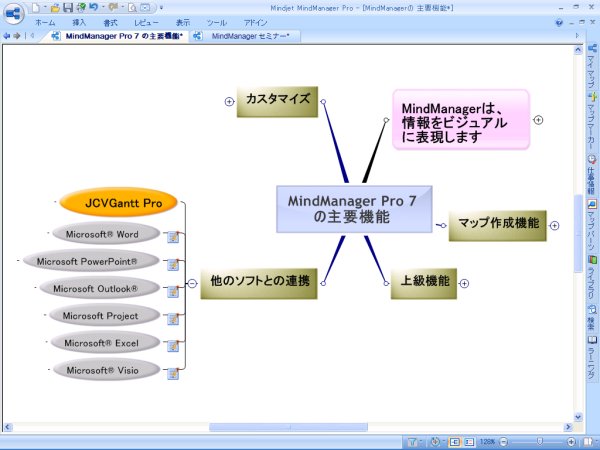Select the Microsoft® Visio topic

106,370
